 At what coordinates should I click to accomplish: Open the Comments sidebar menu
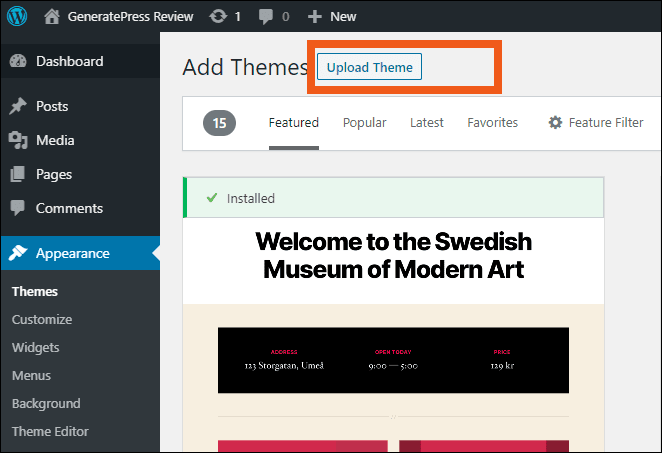69,208
